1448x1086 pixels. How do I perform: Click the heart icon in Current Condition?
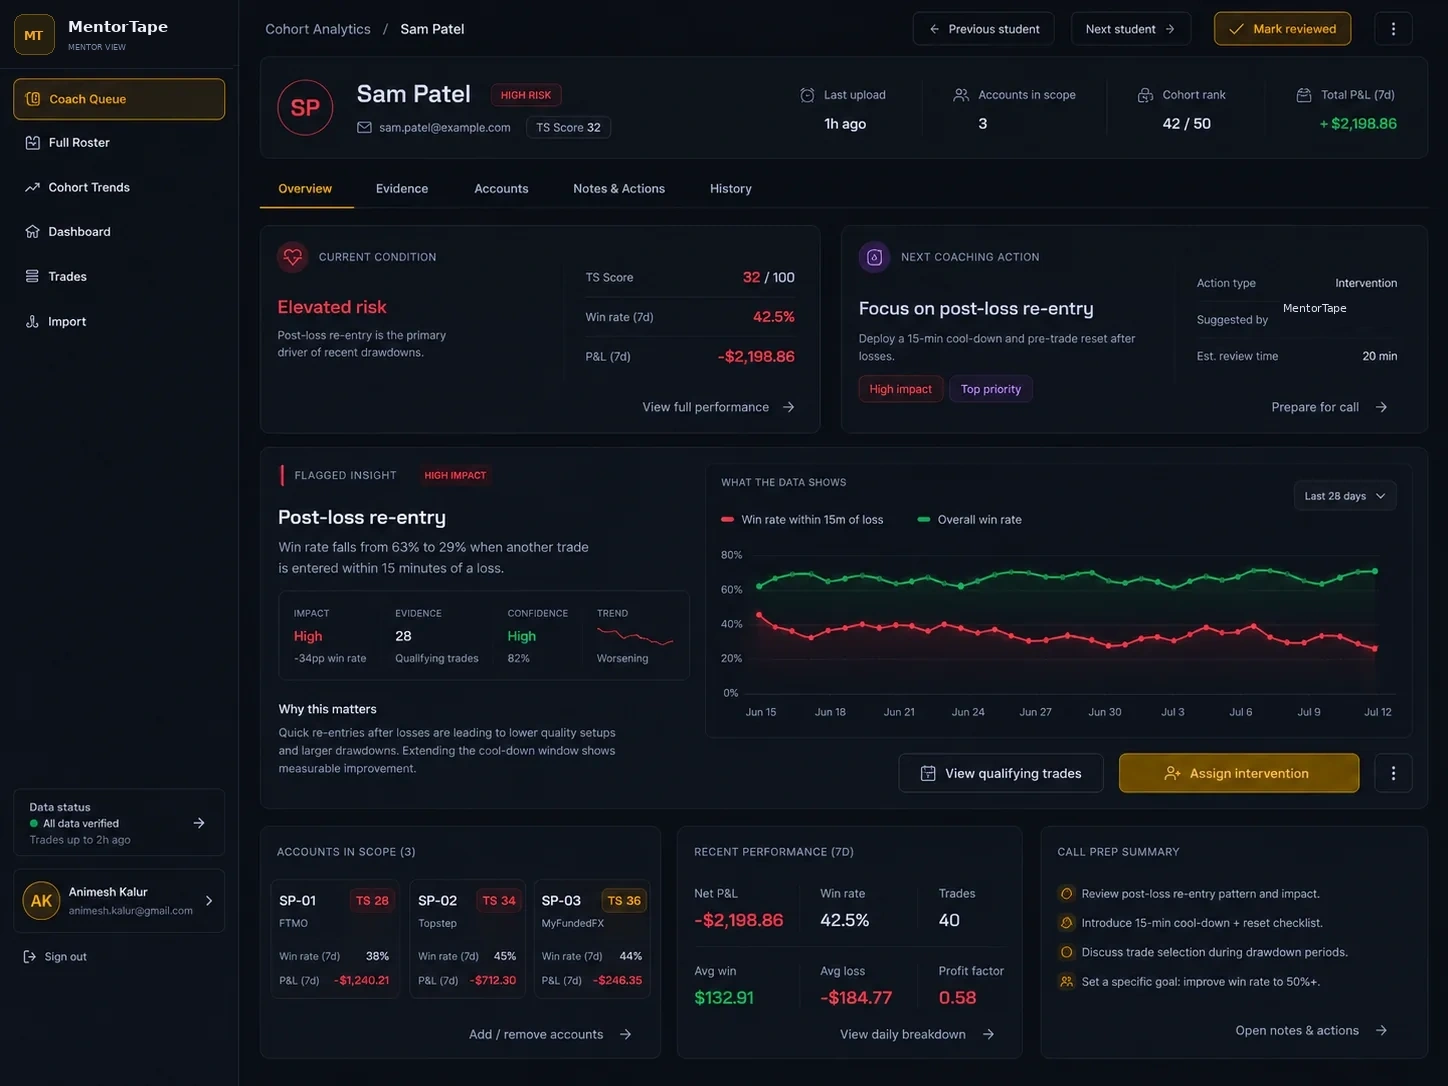(x=292, y=257)
